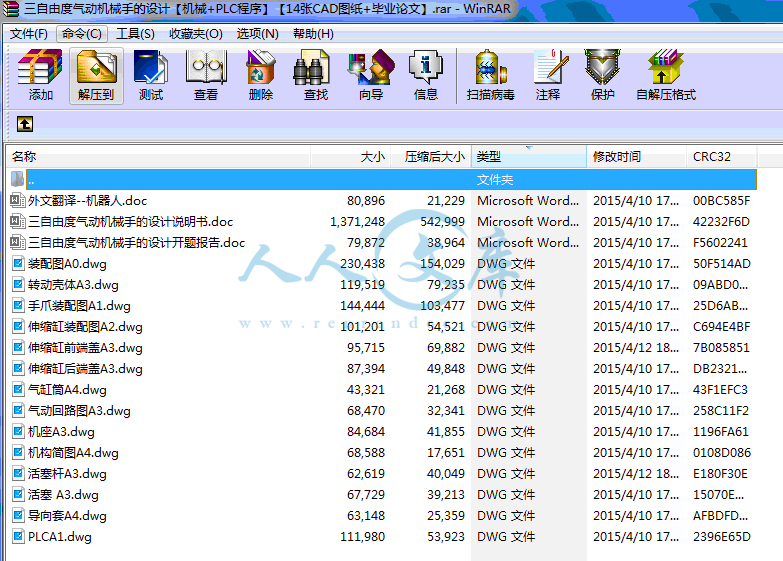Viewport: 783px width, 561px height.
Task: Select file 装配图A0.dwg
Action: (67, 264)
